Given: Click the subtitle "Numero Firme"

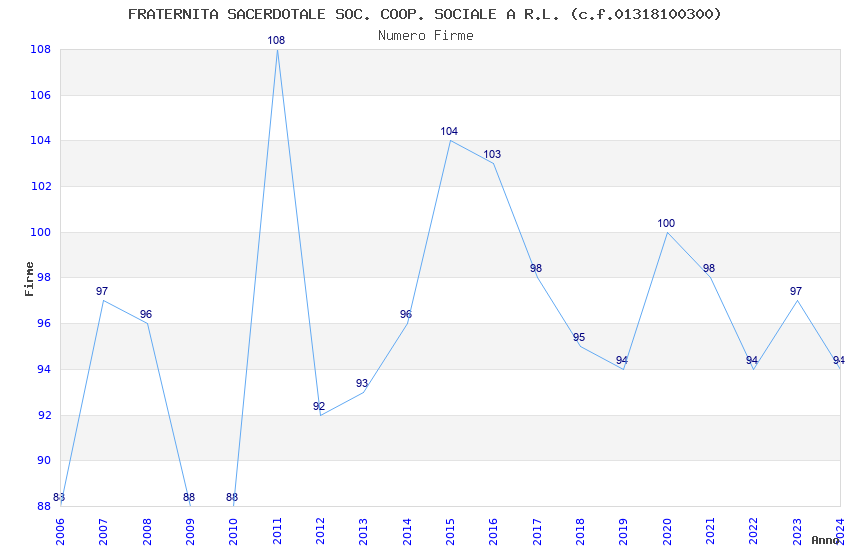Looking at the screenshot, I should coord(426,36).
